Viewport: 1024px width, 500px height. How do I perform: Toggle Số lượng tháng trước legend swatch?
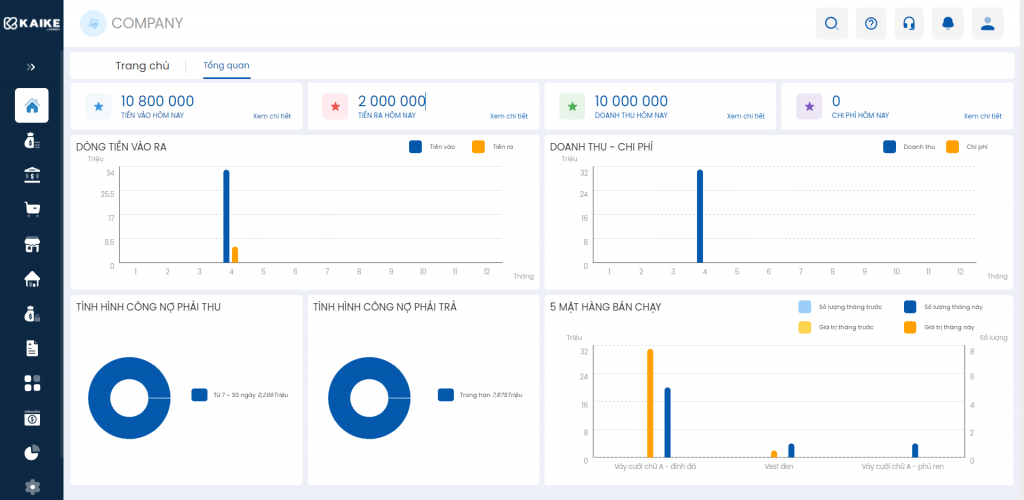[805, 307]
